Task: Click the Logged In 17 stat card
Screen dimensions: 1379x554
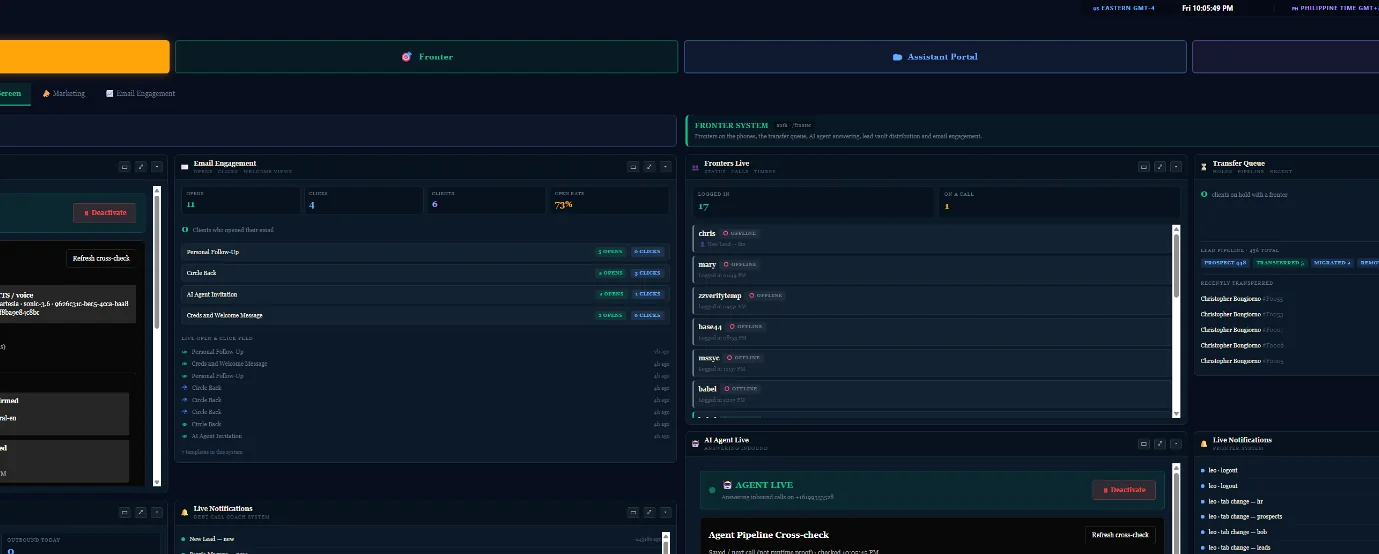Action: pos(814,202)
